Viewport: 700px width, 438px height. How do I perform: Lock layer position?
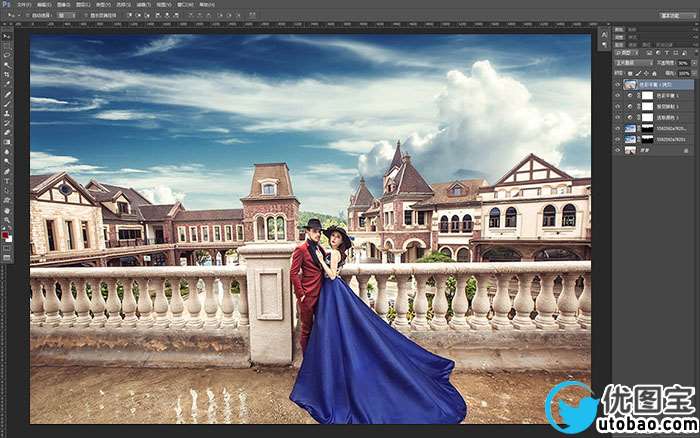tap(646, 73)
